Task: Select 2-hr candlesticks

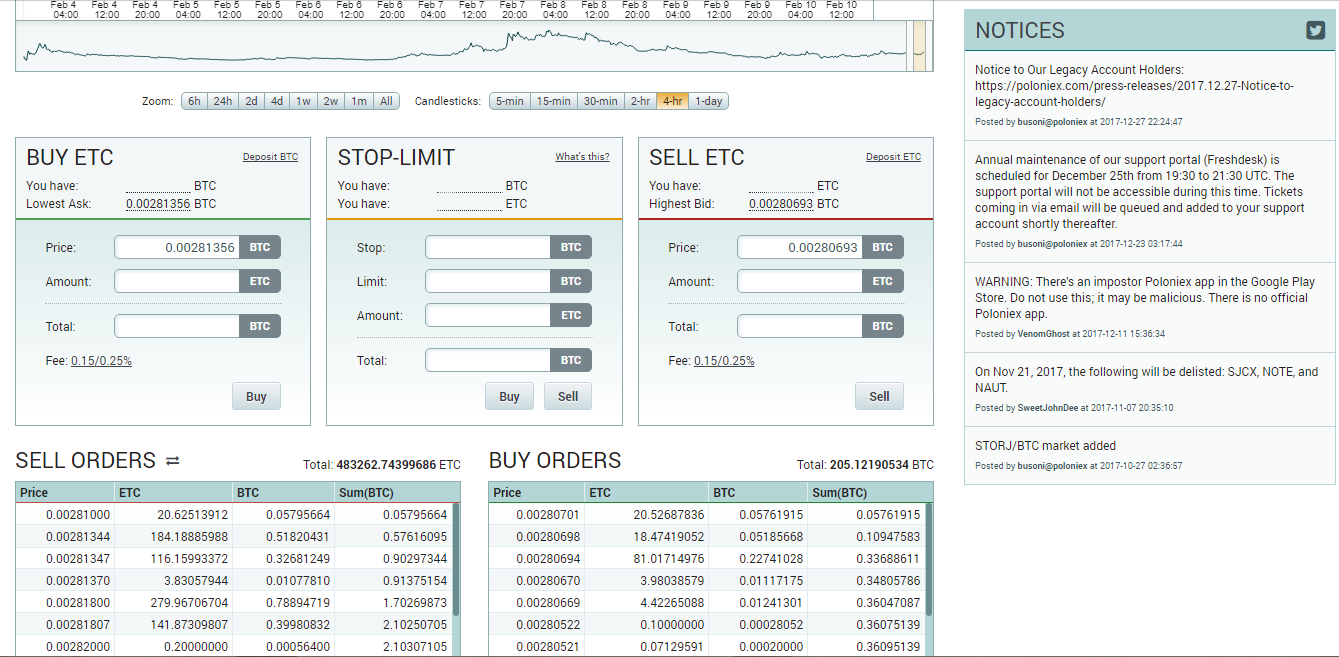Action: coord(640,101)
